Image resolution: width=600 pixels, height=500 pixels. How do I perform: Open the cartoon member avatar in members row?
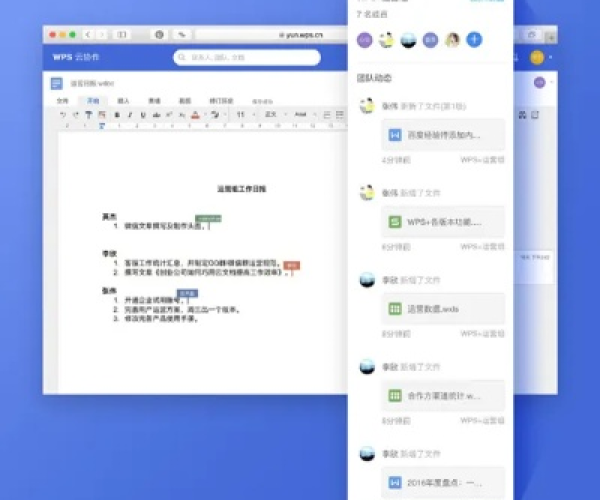[386, 40]
